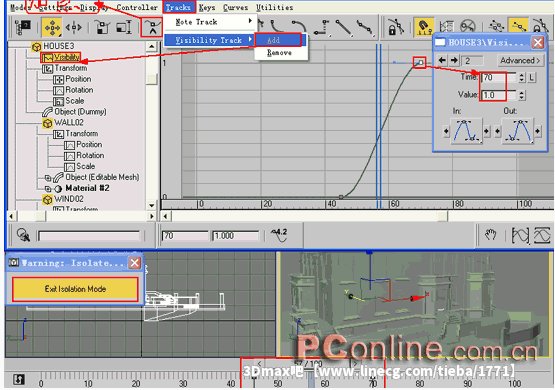Click the Slide Keys tool icon

74,27
